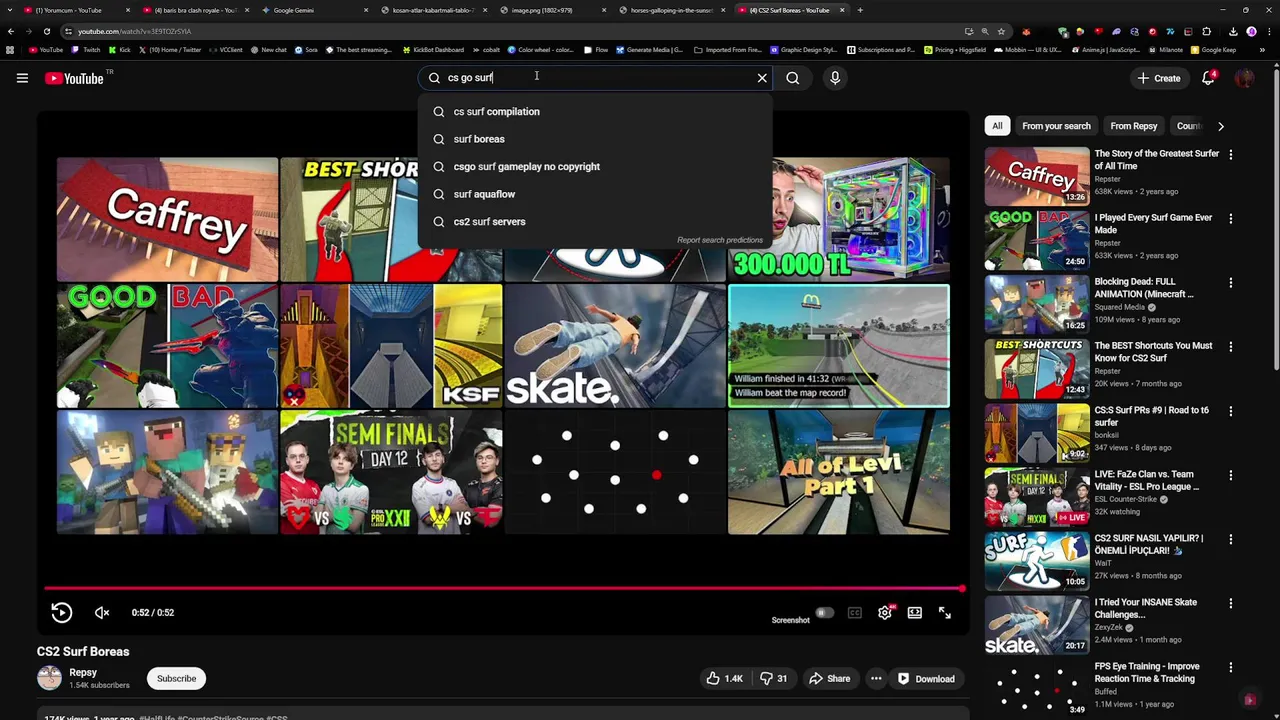The image size is (1280, 720).
Task: Dislike the video (31)
Action: pyautogui.click(x=773, y=679)
